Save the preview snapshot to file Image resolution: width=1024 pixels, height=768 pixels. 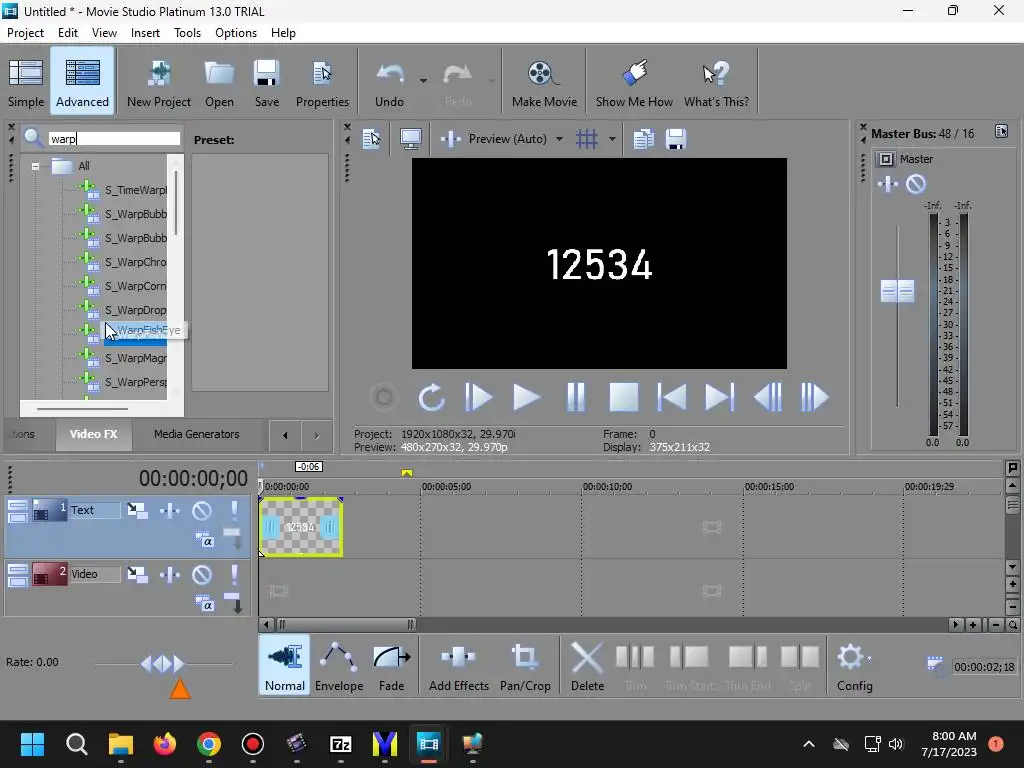click(676, 138)
